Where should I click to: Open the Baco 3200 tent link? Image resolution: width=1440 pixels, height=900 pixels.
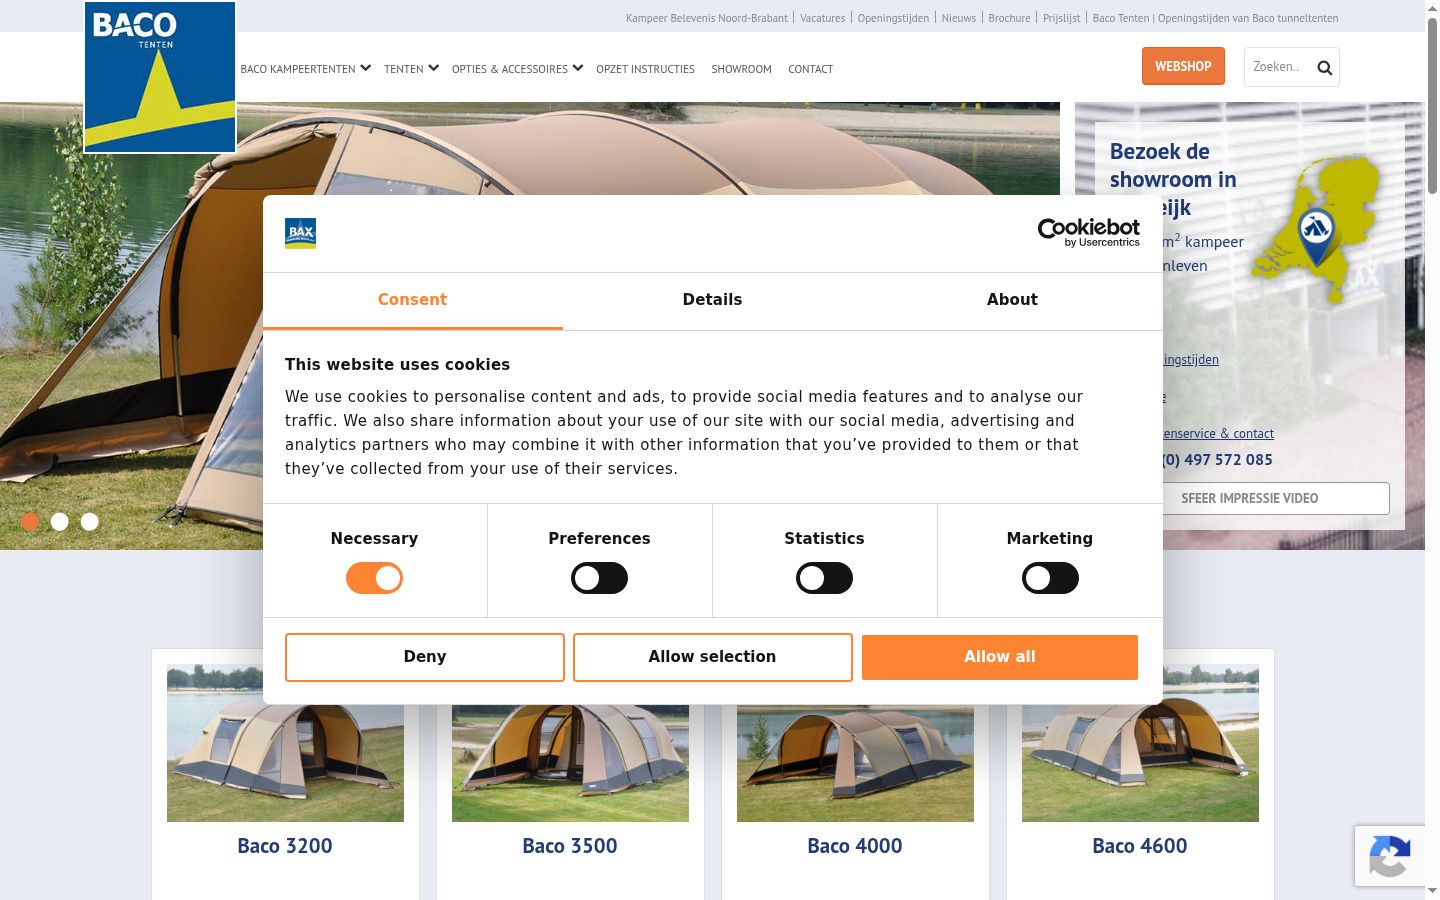285,846
